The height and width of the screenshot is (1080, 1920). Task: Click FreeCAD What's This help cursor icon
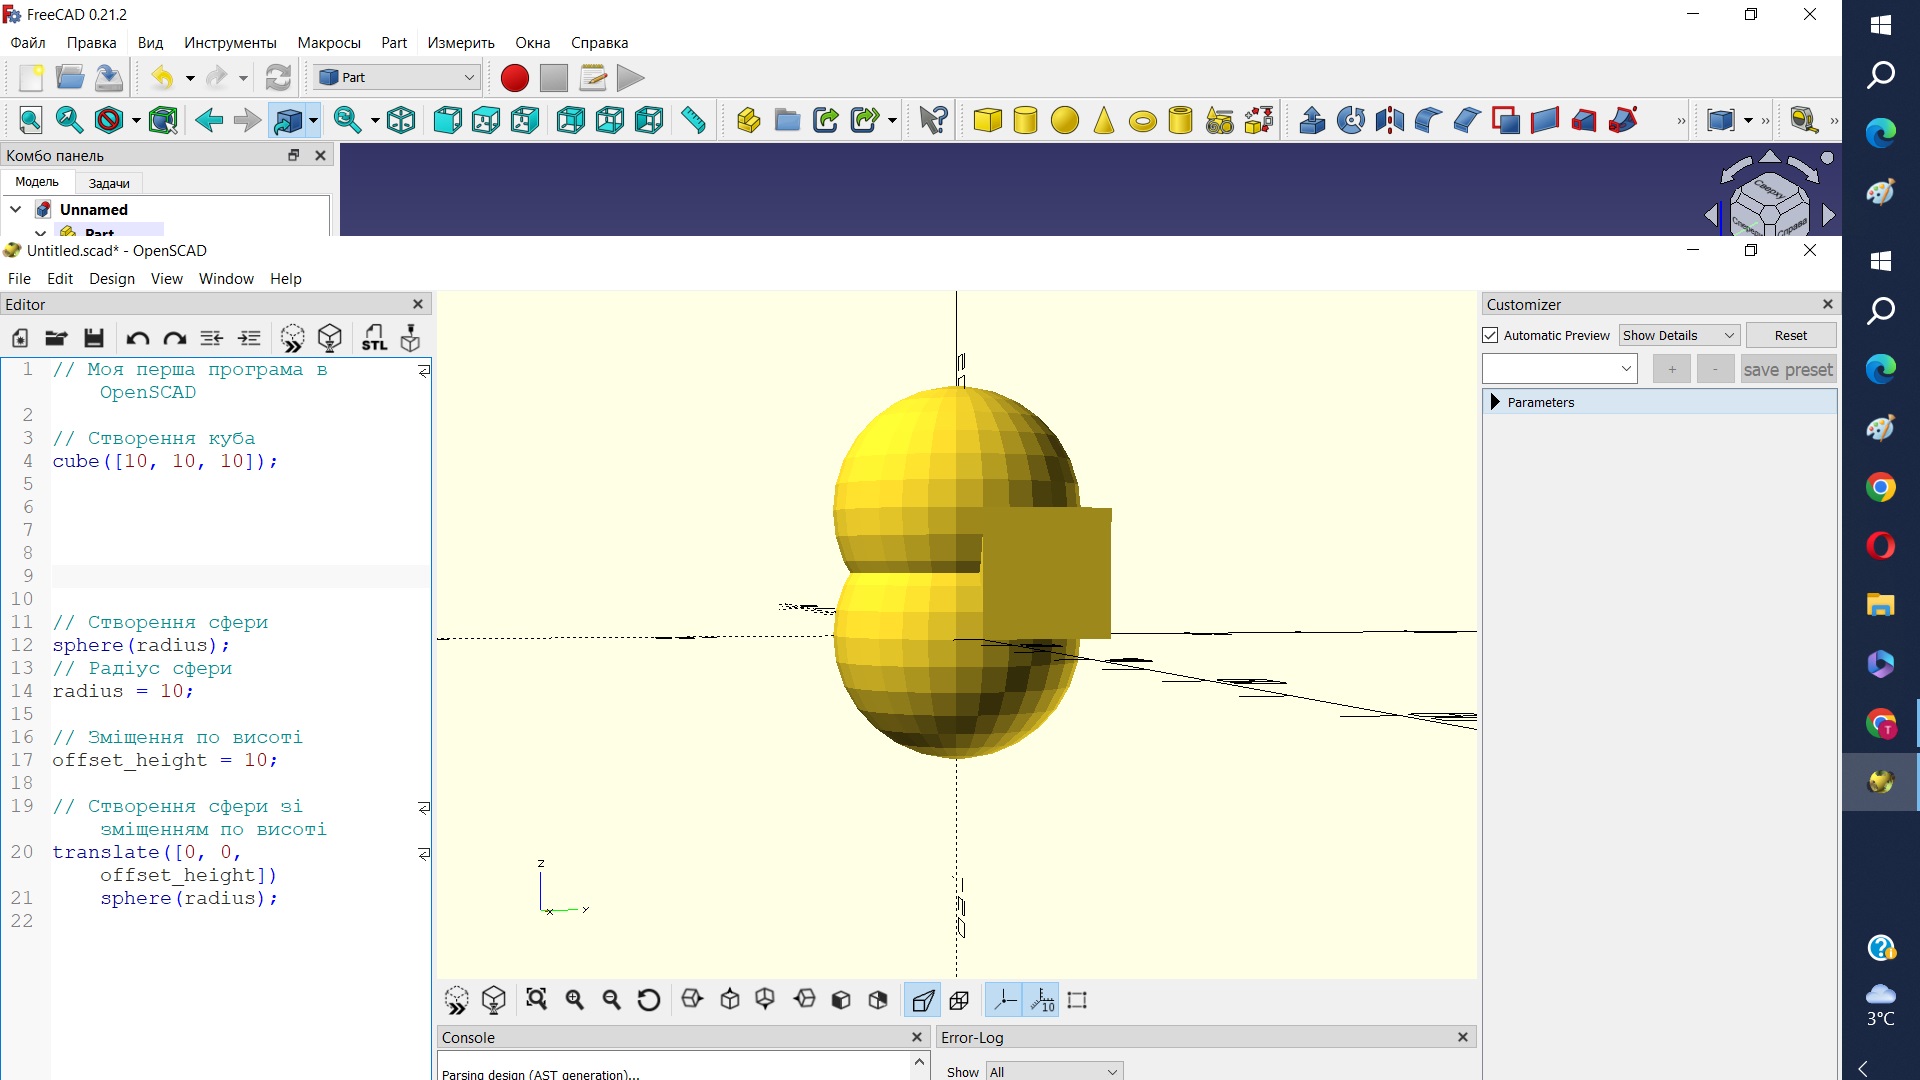[x=933, y=121]
